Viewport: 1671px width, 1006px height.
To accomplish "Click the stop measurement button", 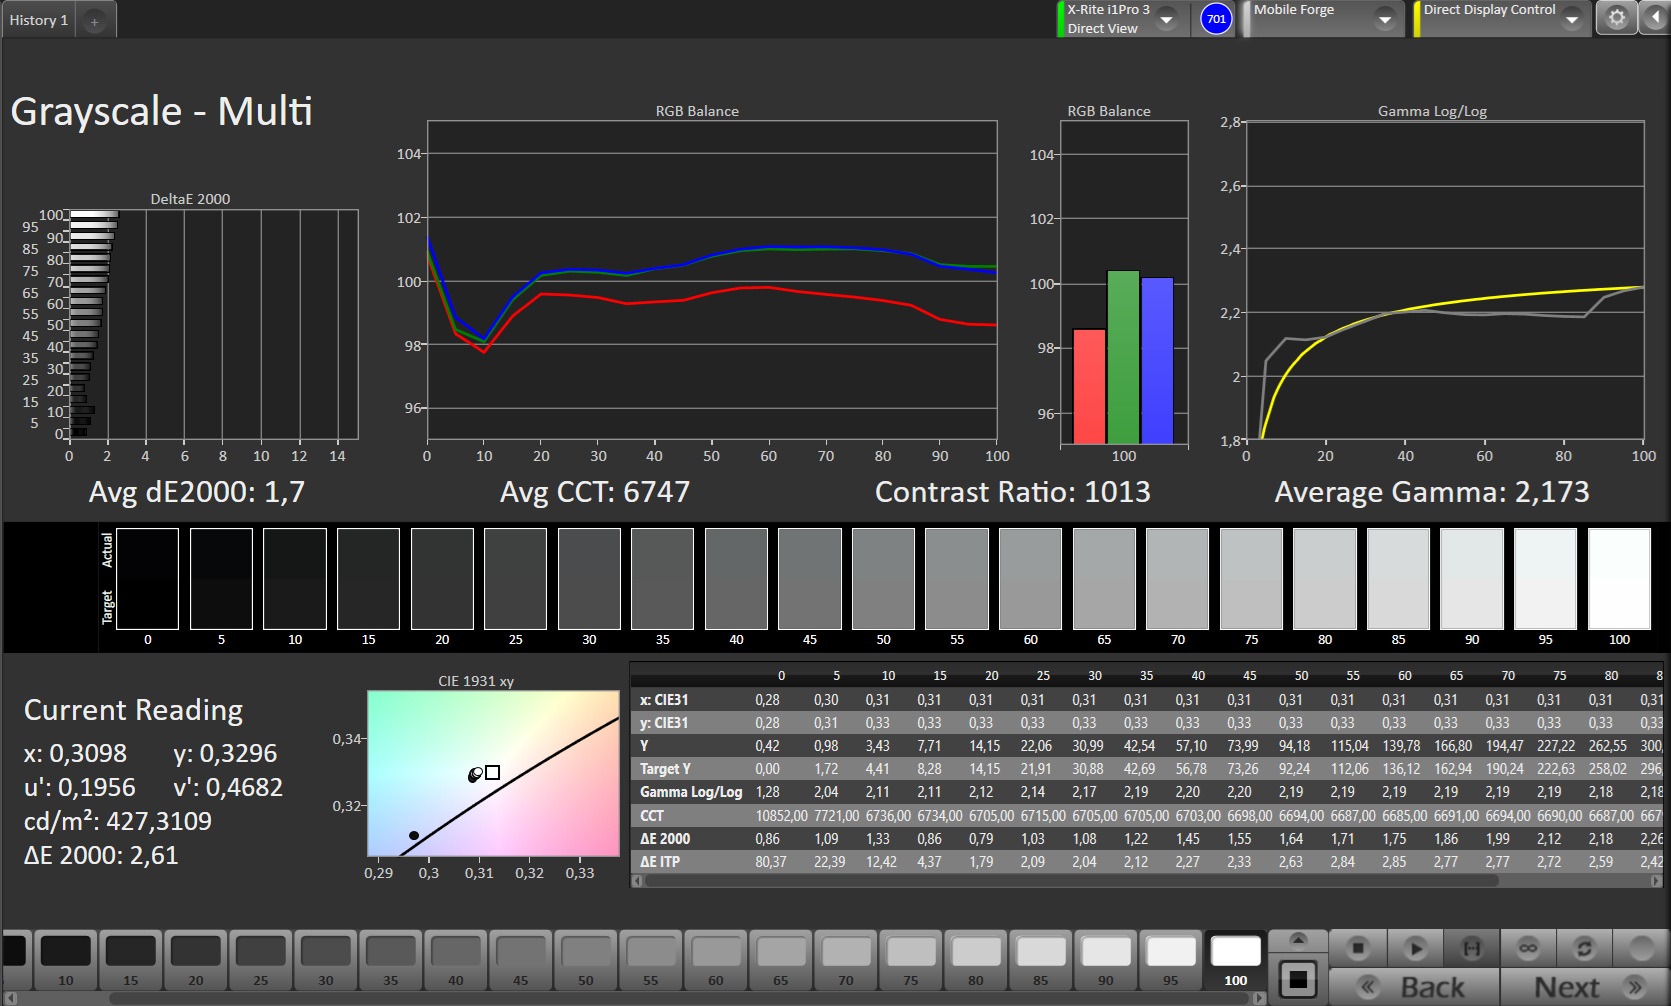I will coord(1357,947).
